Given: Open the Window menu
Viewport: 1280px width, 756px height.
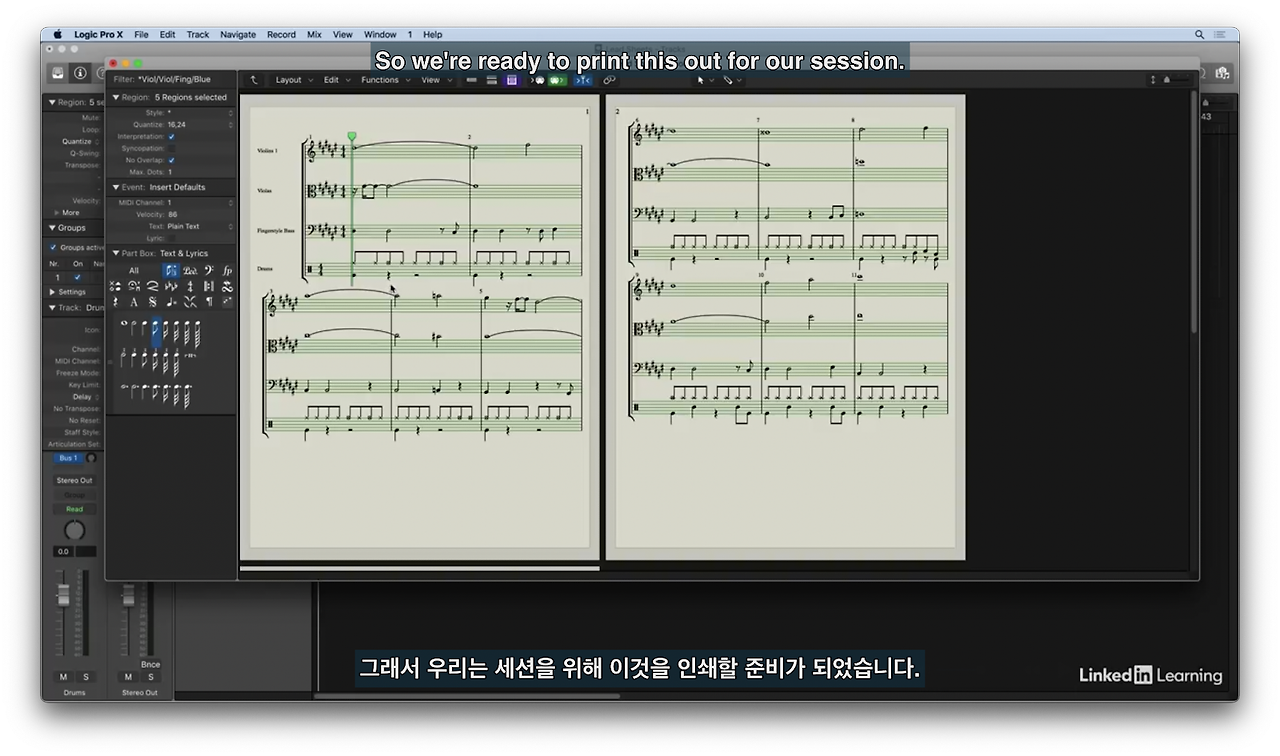Looking at the screenshot, I should coord(380,34).
